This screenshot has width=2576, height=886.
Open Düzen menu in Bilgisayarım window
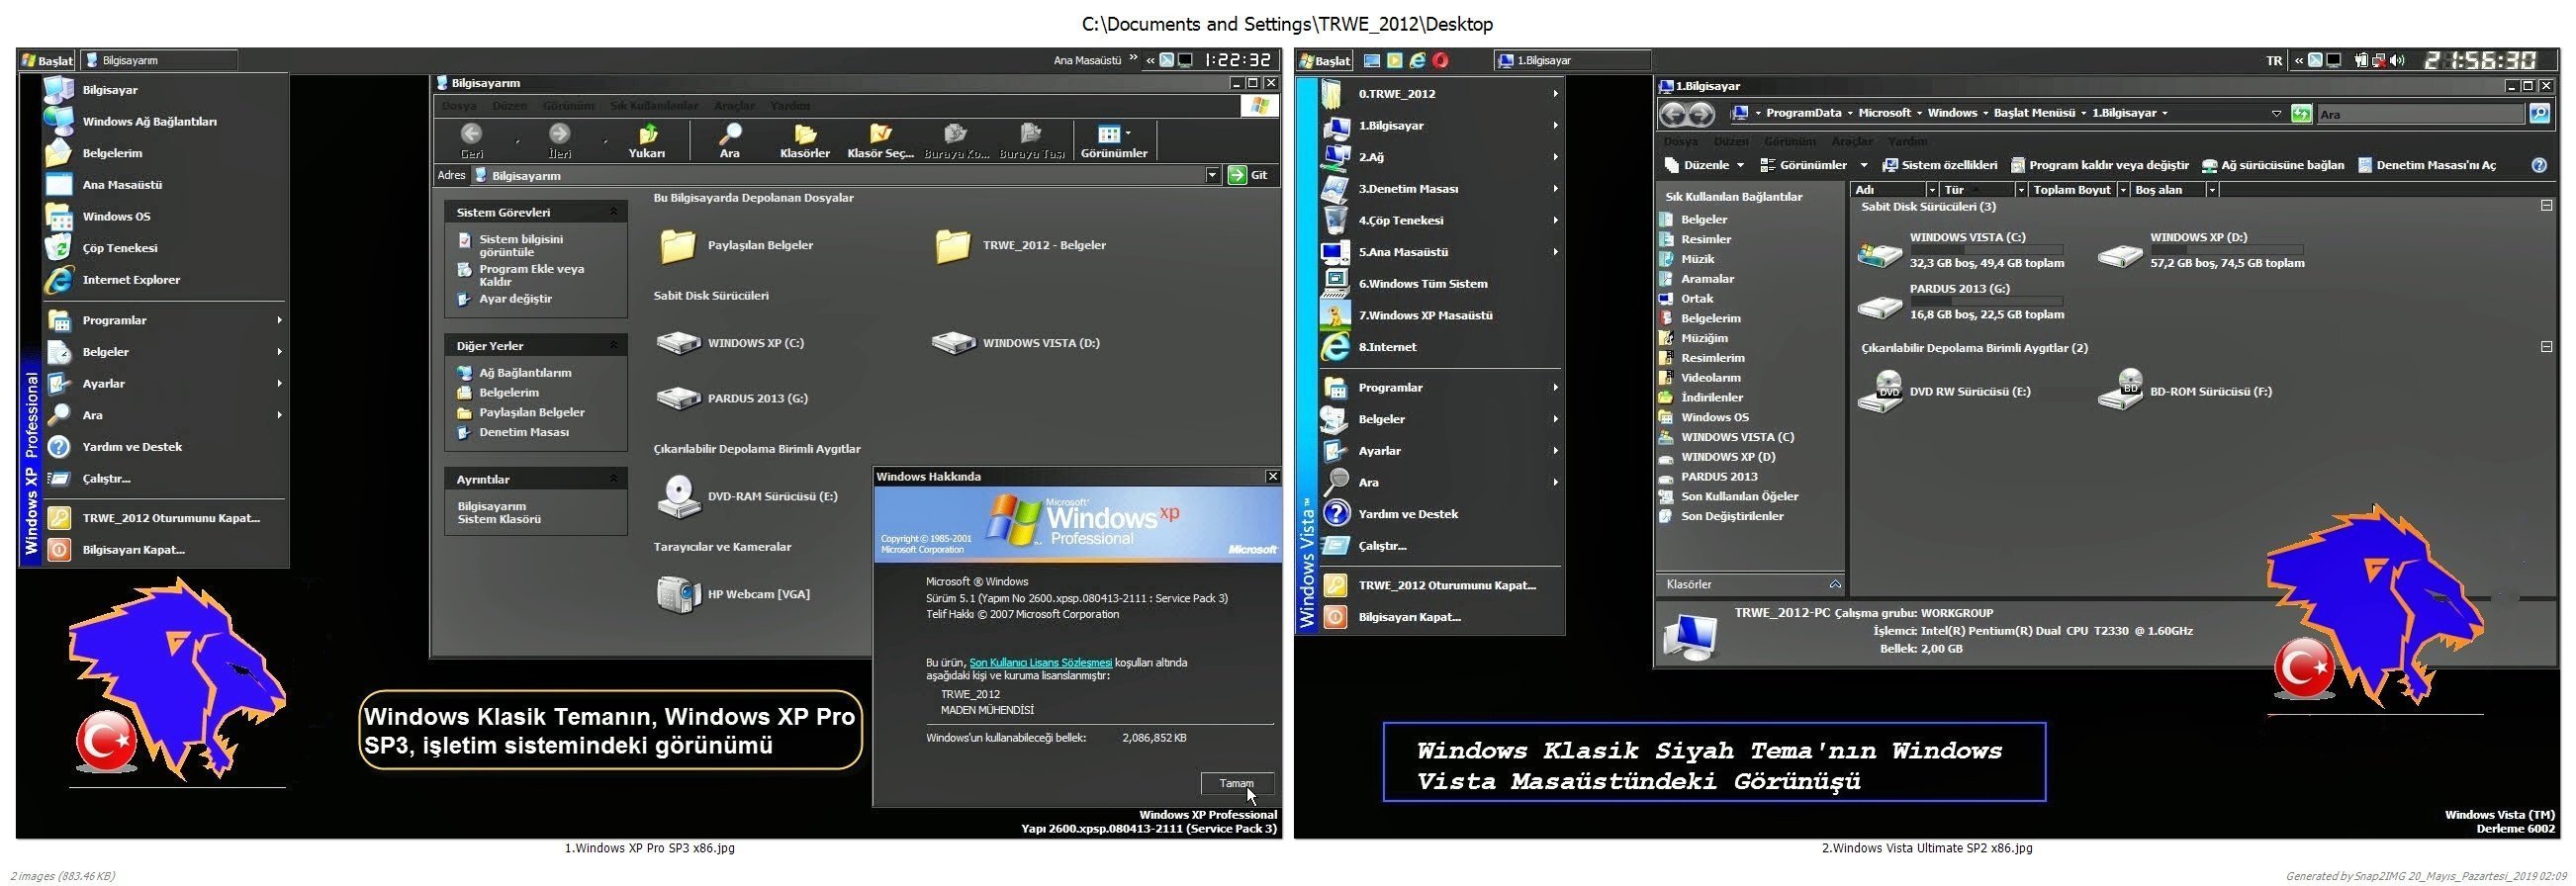(509, 106)
